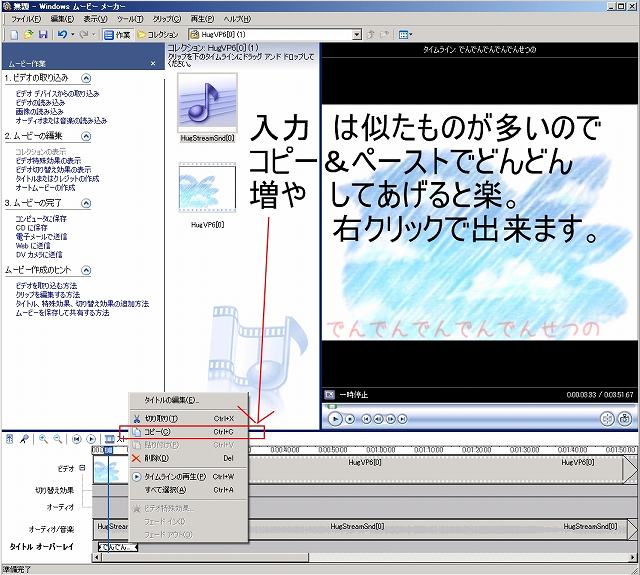The image size is (640, 575).
Task: Click 電子メールで送信 link
Action: 41,236
